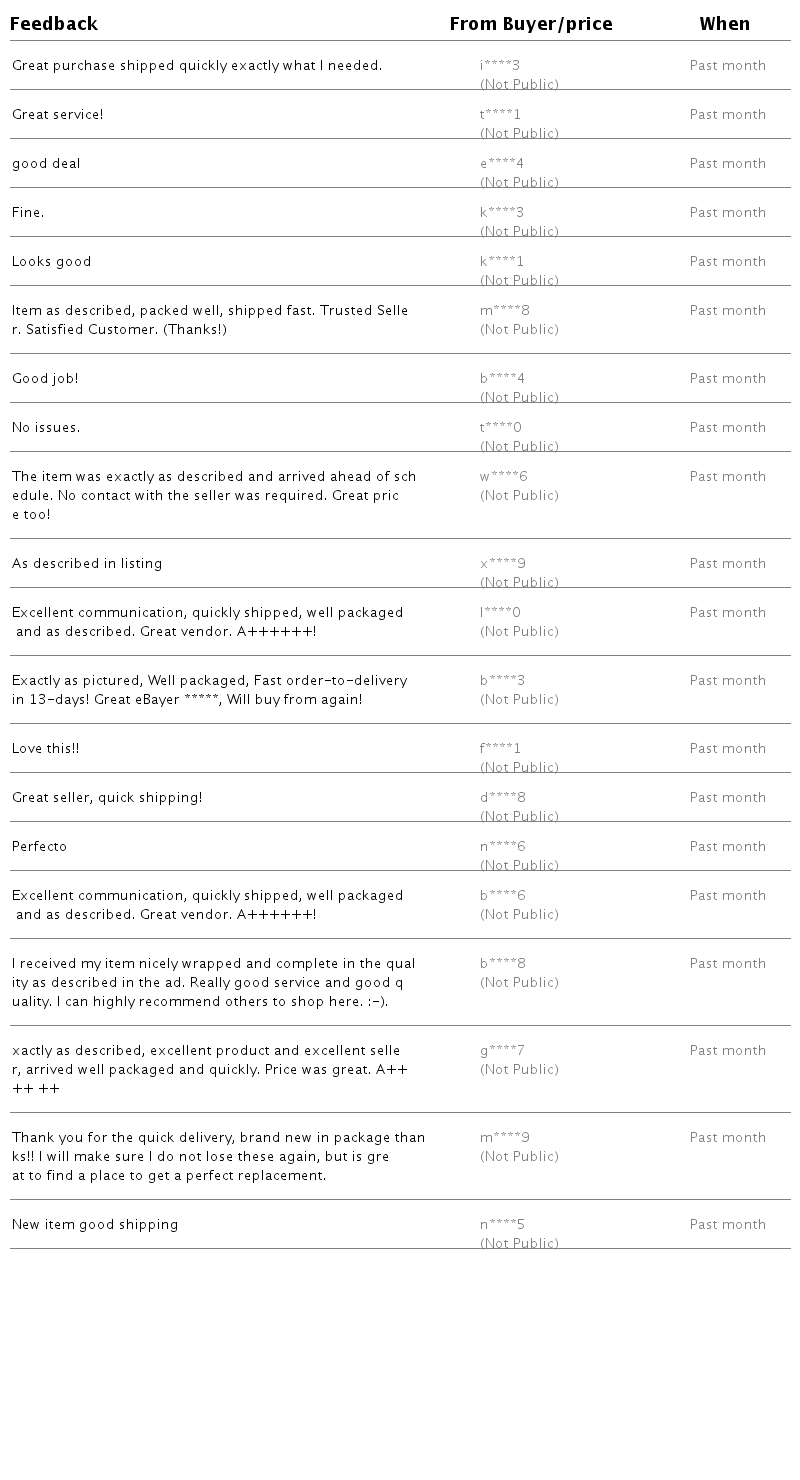Click "New item good shipping" feedback
800x1480 pixels.
pyautogui.click(x=95, y=1225)
